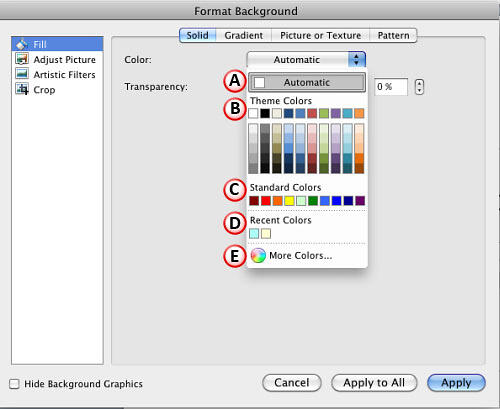Select the Artistic Filters label in sidebar
The height and width of the screenshot is (409, 500).
point(64,75)
